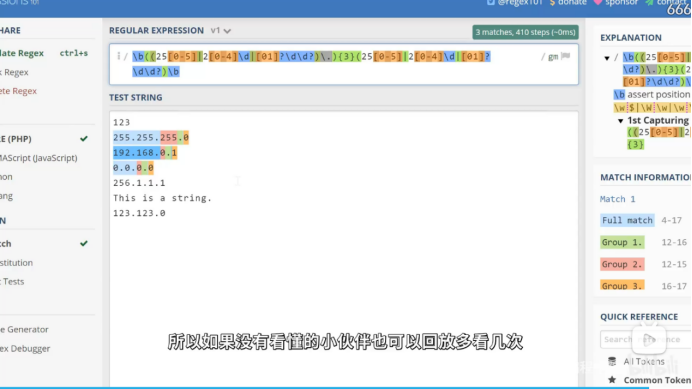Click the donate link in header
This screenshot has height=389, width=692.
(x=572, y=3)
